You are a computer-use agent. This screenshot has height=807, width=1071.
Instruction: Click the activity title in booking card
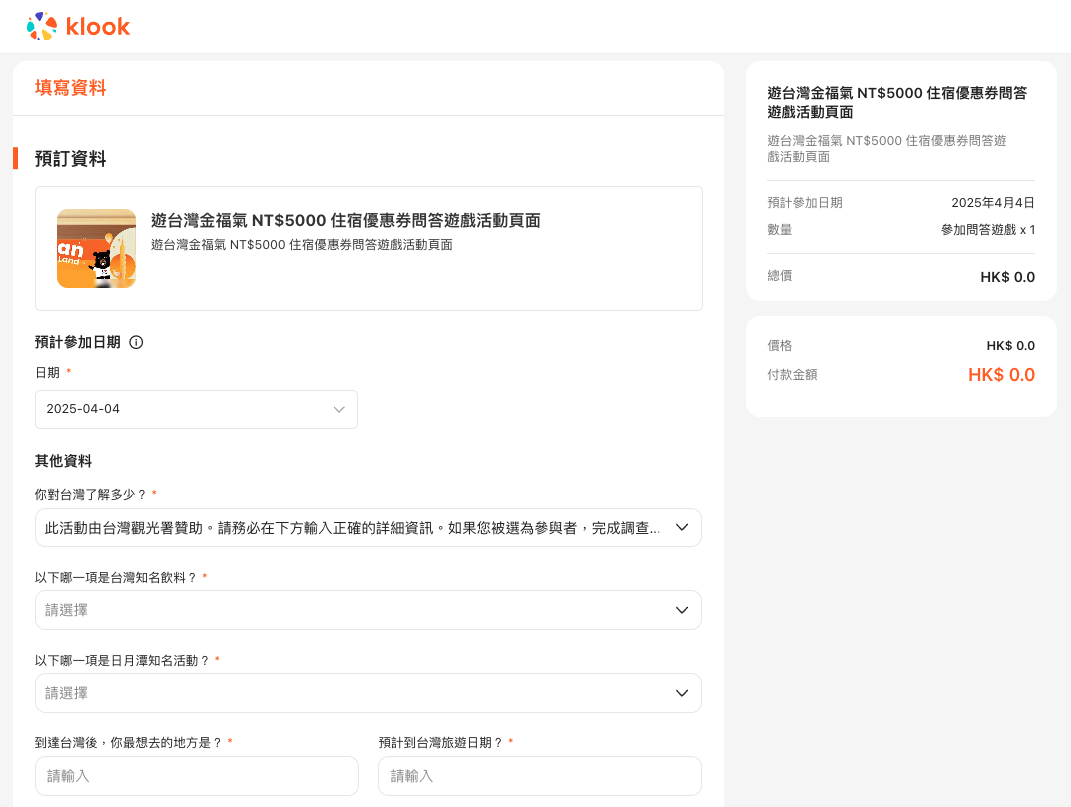(x=346, y=221)
